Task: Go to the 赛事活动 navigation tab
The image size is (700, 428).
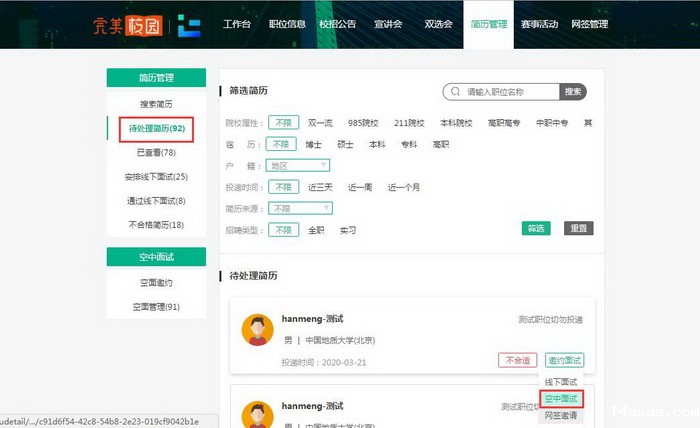Action: click(539, 23)
